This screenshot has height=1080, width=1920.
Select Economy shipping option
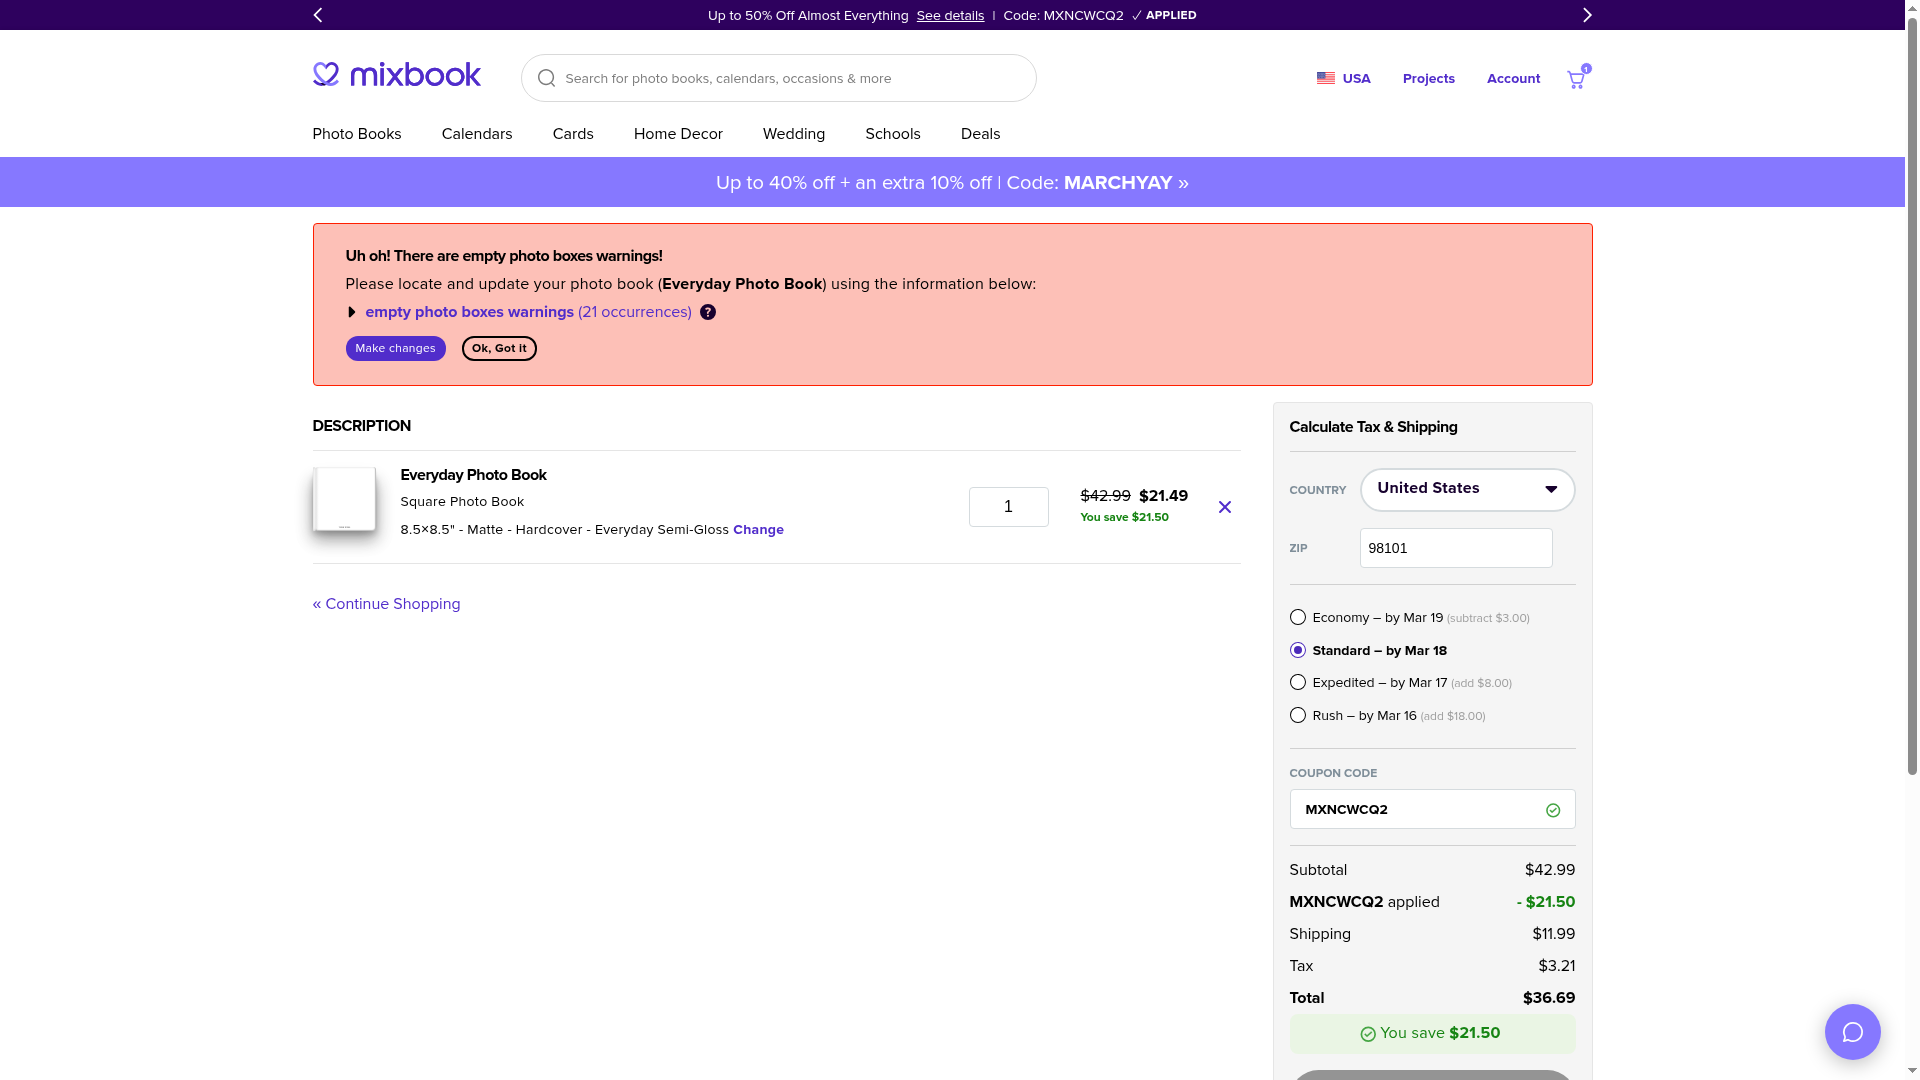point(1298,617)
